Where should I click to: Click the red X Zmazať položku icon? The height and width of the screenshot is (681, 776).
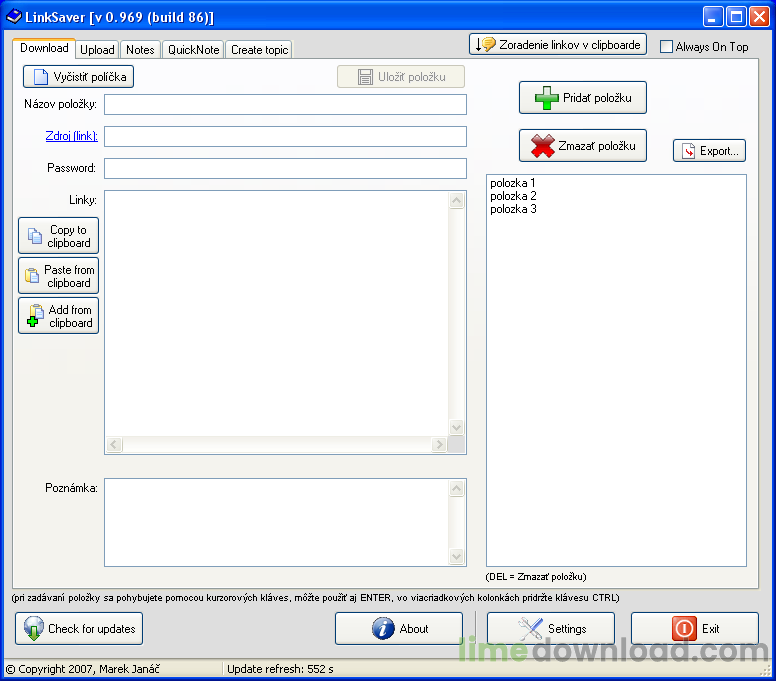542,146
